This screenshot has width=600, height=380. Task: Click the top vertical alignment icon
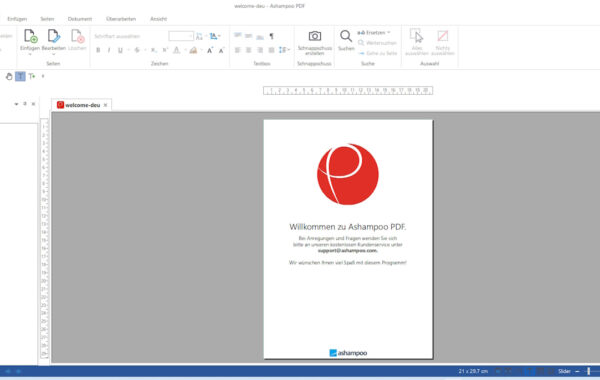click(x=238, y=36)
